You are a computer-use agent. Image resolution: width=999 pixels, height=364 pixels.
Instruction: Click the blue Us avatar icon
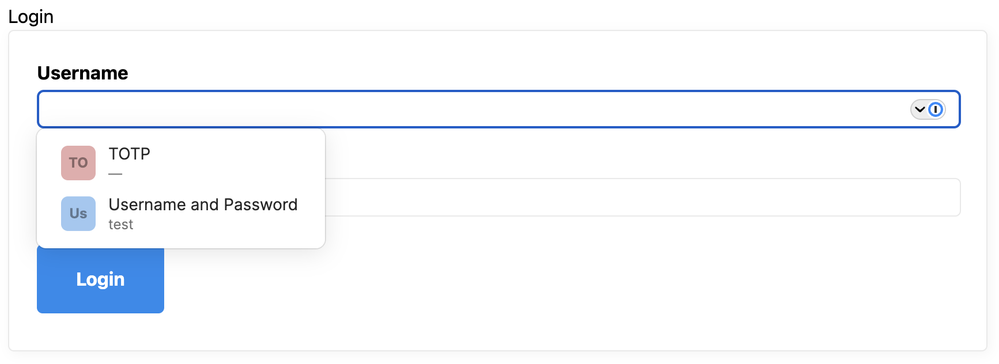pos(78,214)
